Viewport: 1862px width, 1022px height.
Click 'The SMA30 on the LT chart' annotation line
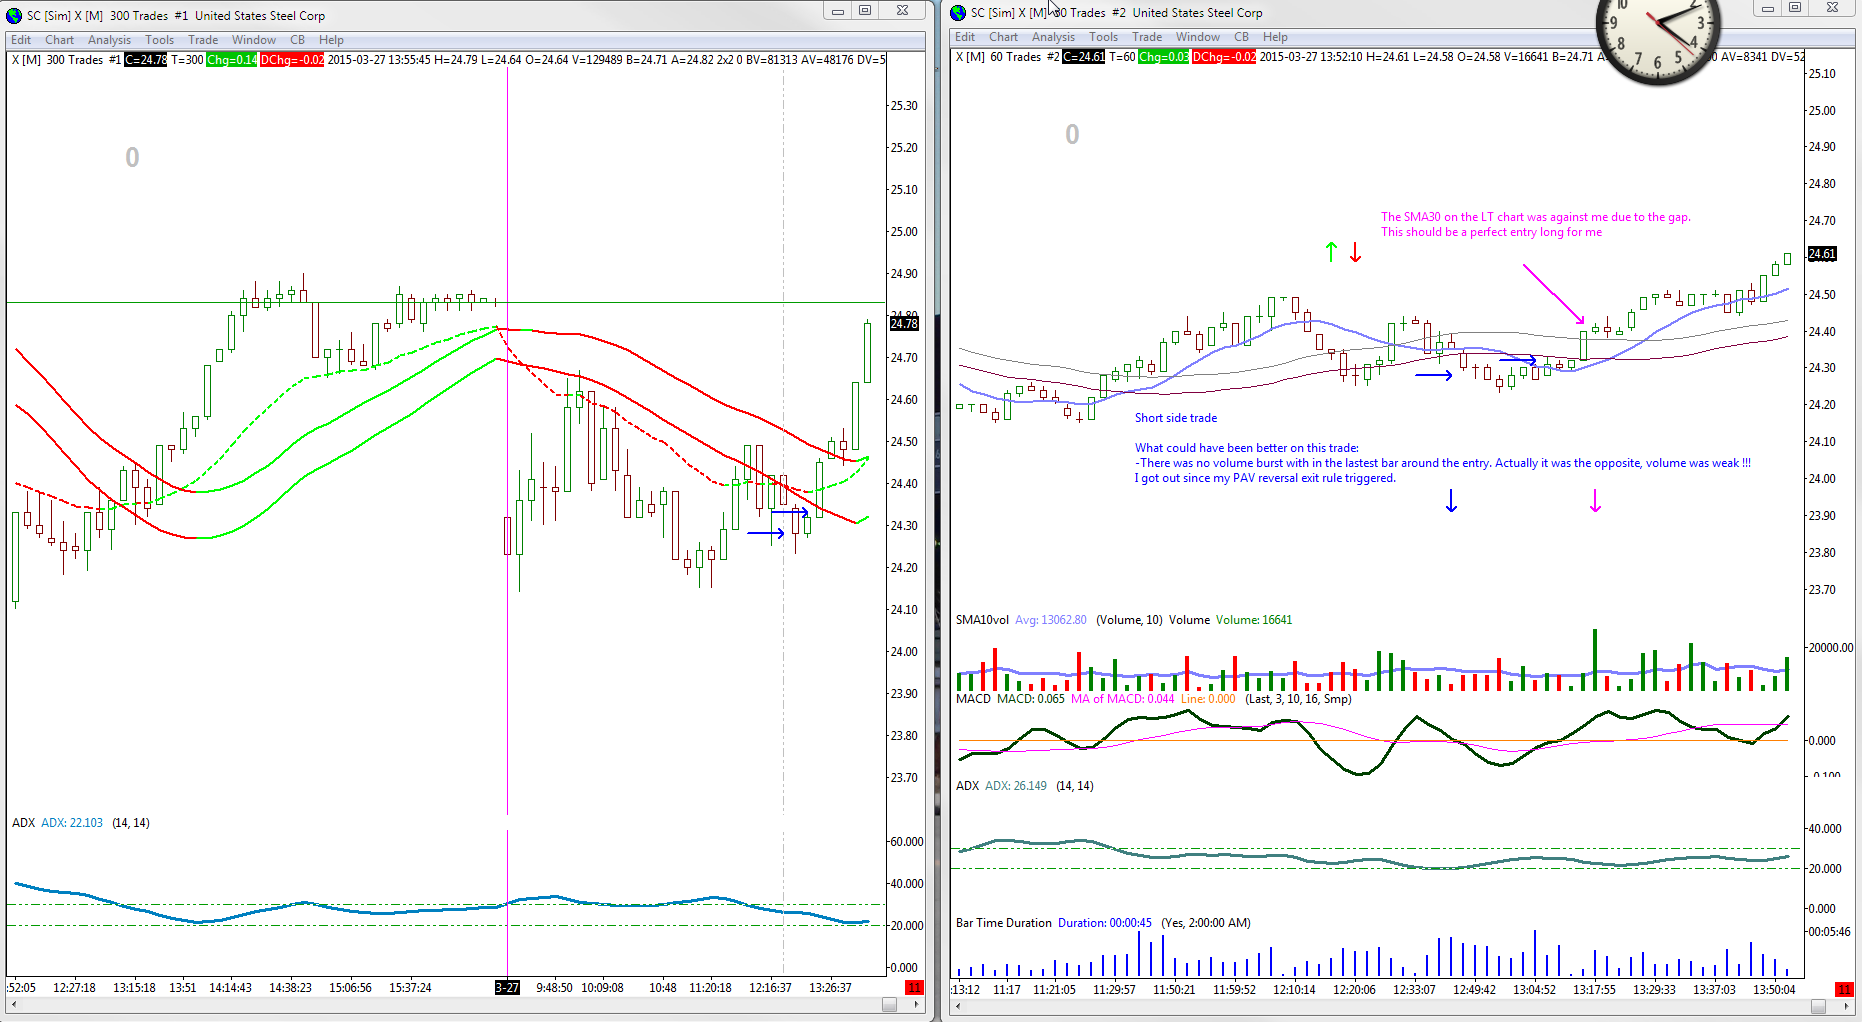pyautogui.click(x=1535, y=217)
